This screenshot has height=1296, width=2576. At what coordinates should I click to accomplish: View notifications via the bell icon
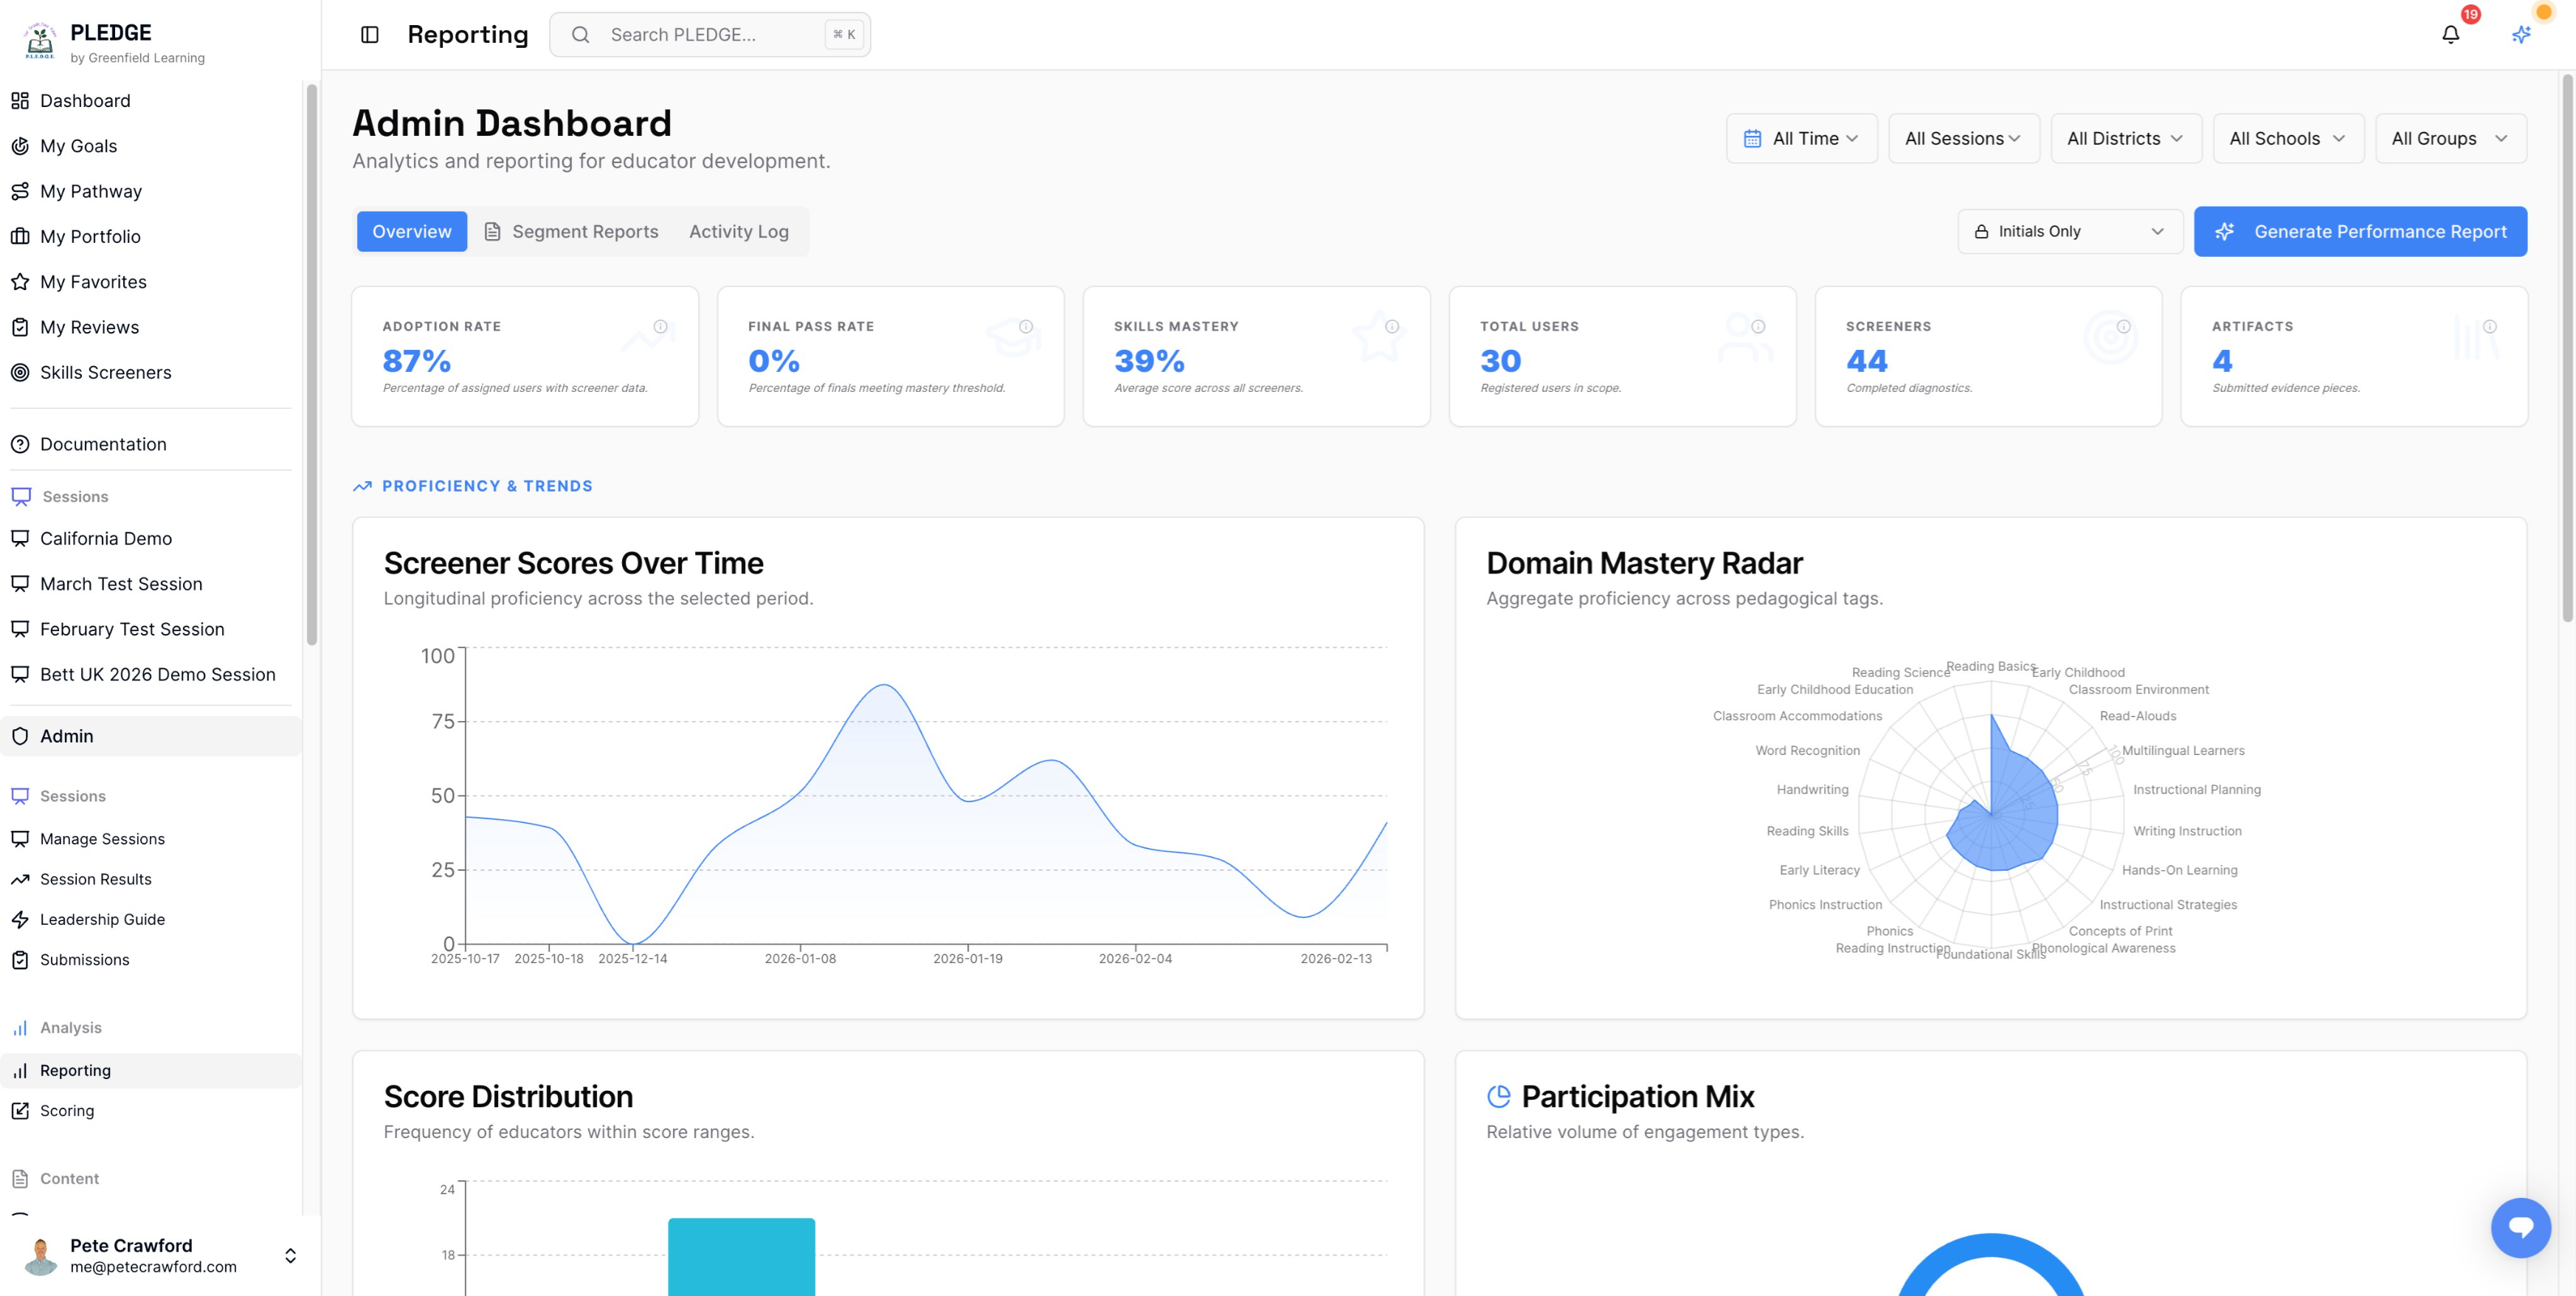(x=2450, y=33)
